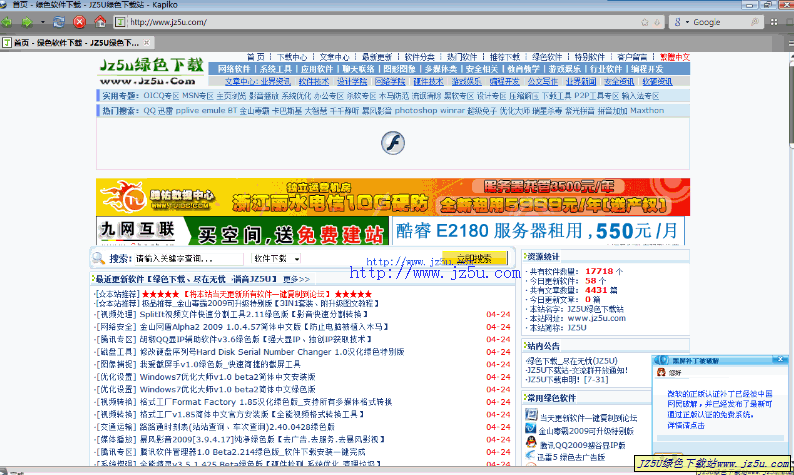The image size is (794, 475).
Task: Open the 公文写作 article link
Action: [x=542, y=81]
